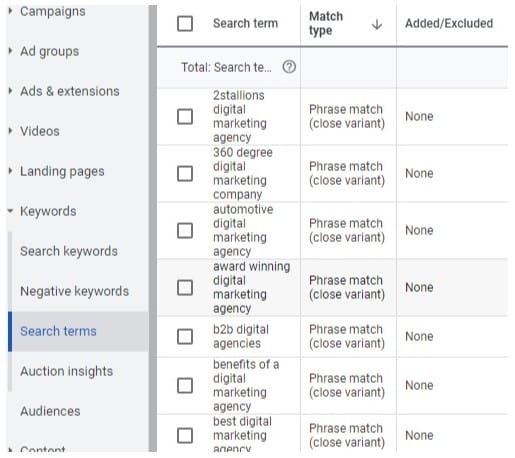Screen dimensions: 515x458
Task: Open Negative keywords page
Action: (74, 291)
